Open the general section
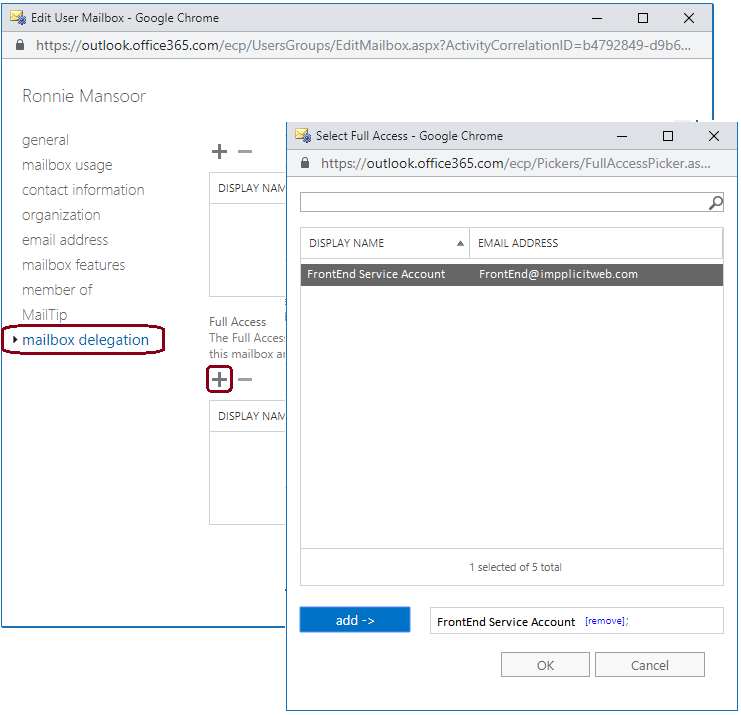The height and width of the screenshot is (715, 741). pos(45,140)
